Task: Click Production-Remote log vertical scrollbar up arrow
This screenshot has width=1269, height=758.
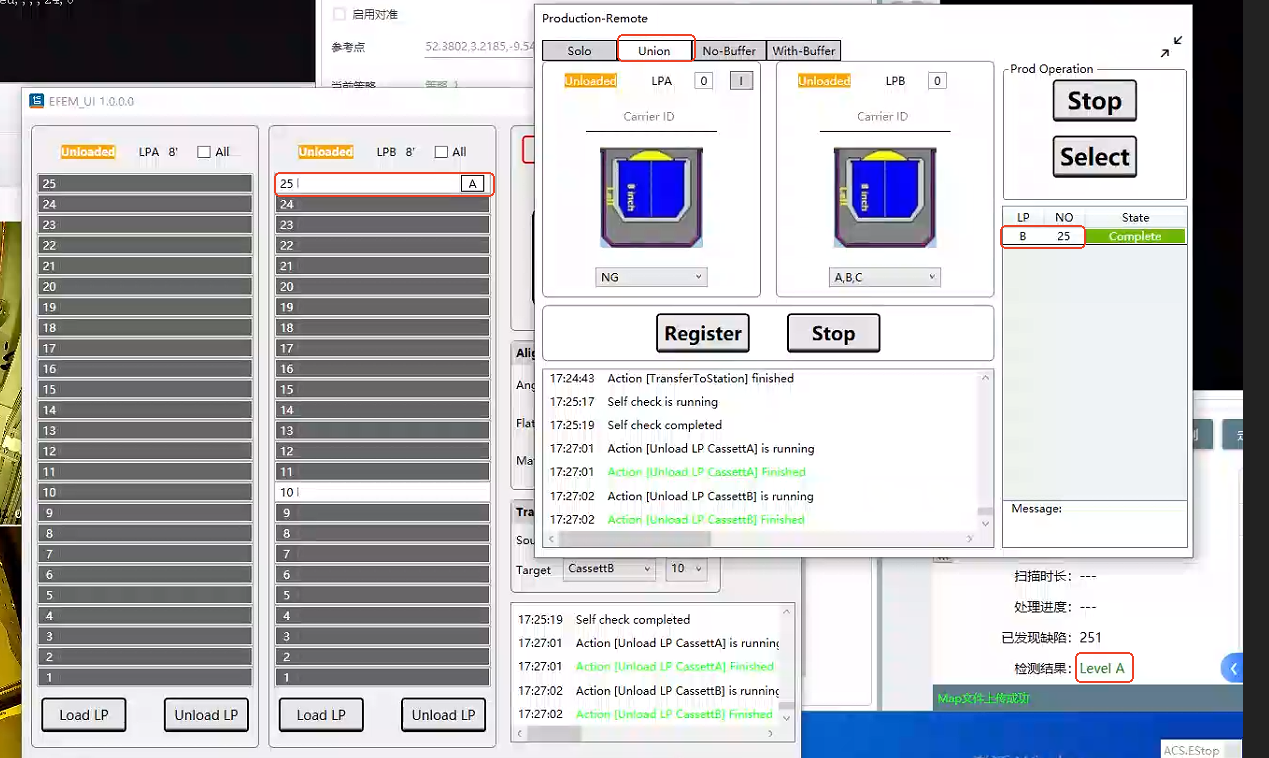Action: (x=986, y=377)
